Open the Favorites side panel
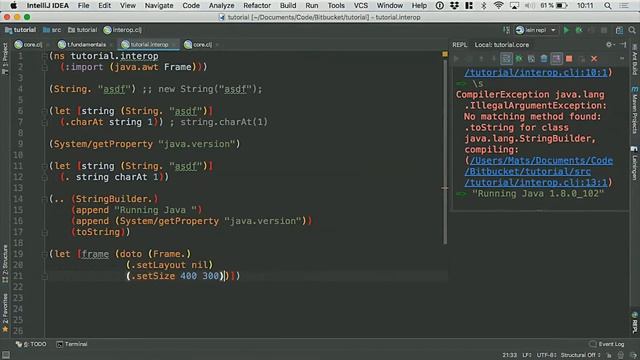Screen dimensions: 640x360 click(5, 313)
